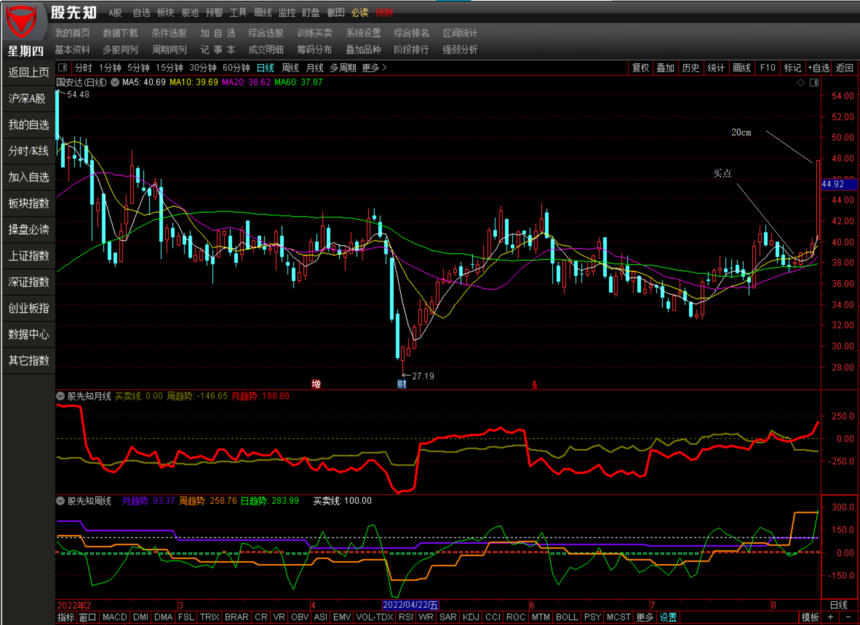Select the MACD indicator tab
The width and height of the screenshot is (860, 625).
coord(115,617)
